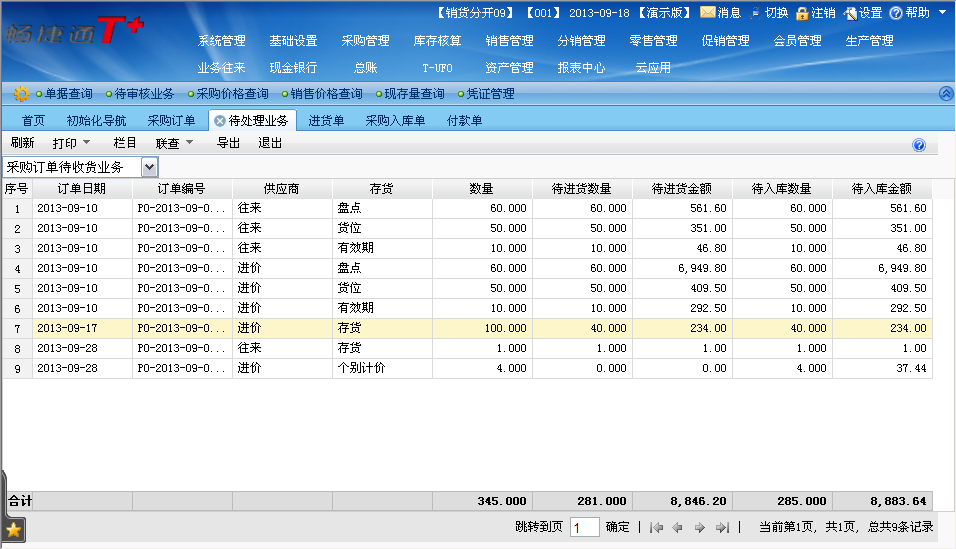This screenshot has height=549, width=956.
Task: Click the blue help icon in toolbar
Action: point(919,145)
